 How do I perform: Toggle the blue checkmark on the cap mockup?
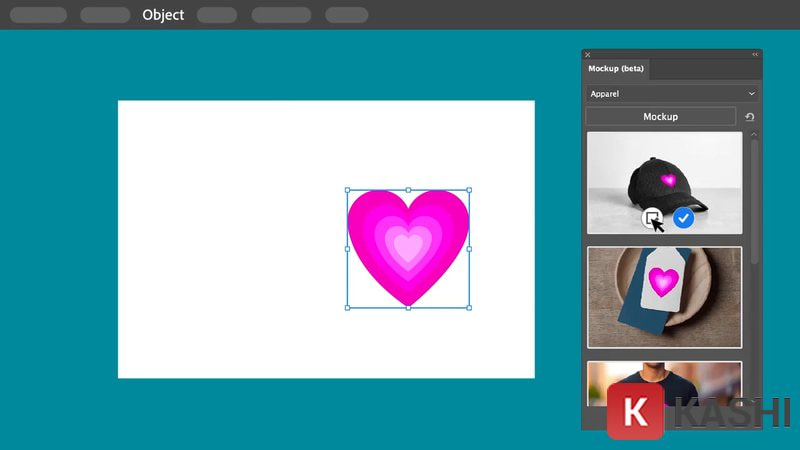(683, 217)
